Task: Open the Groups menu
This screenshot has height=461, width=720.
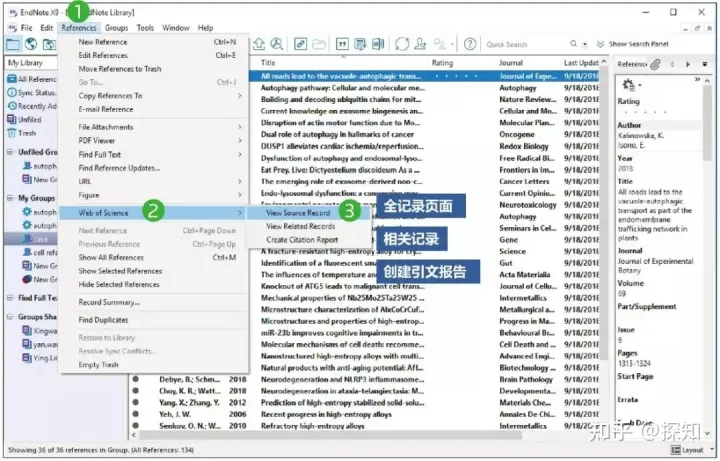Action: 116,28
